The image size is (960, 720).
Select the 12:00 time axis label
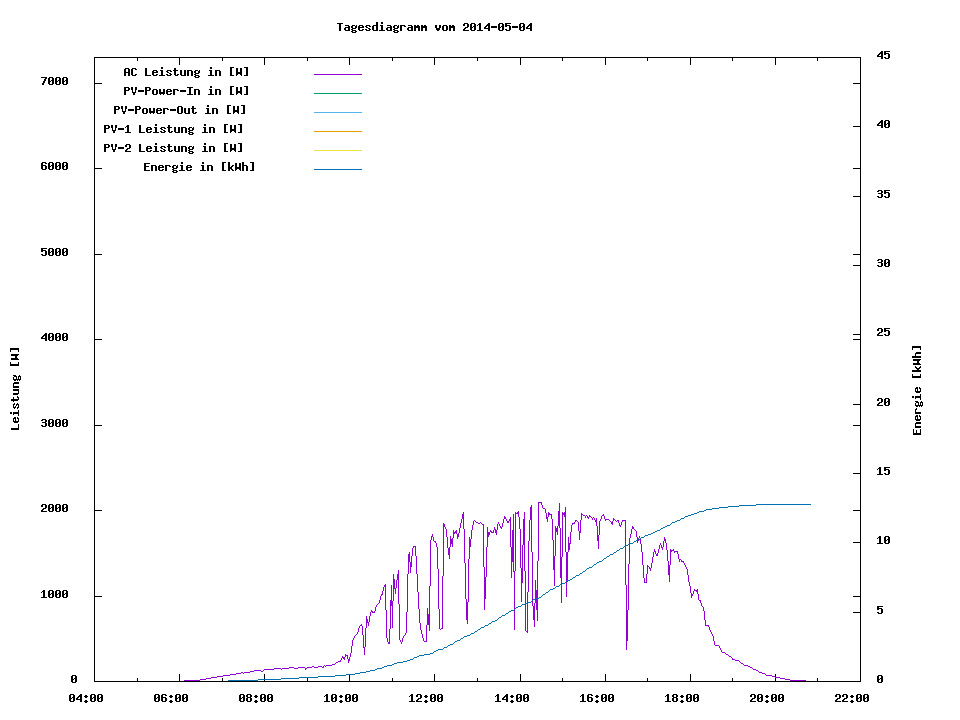426,698
